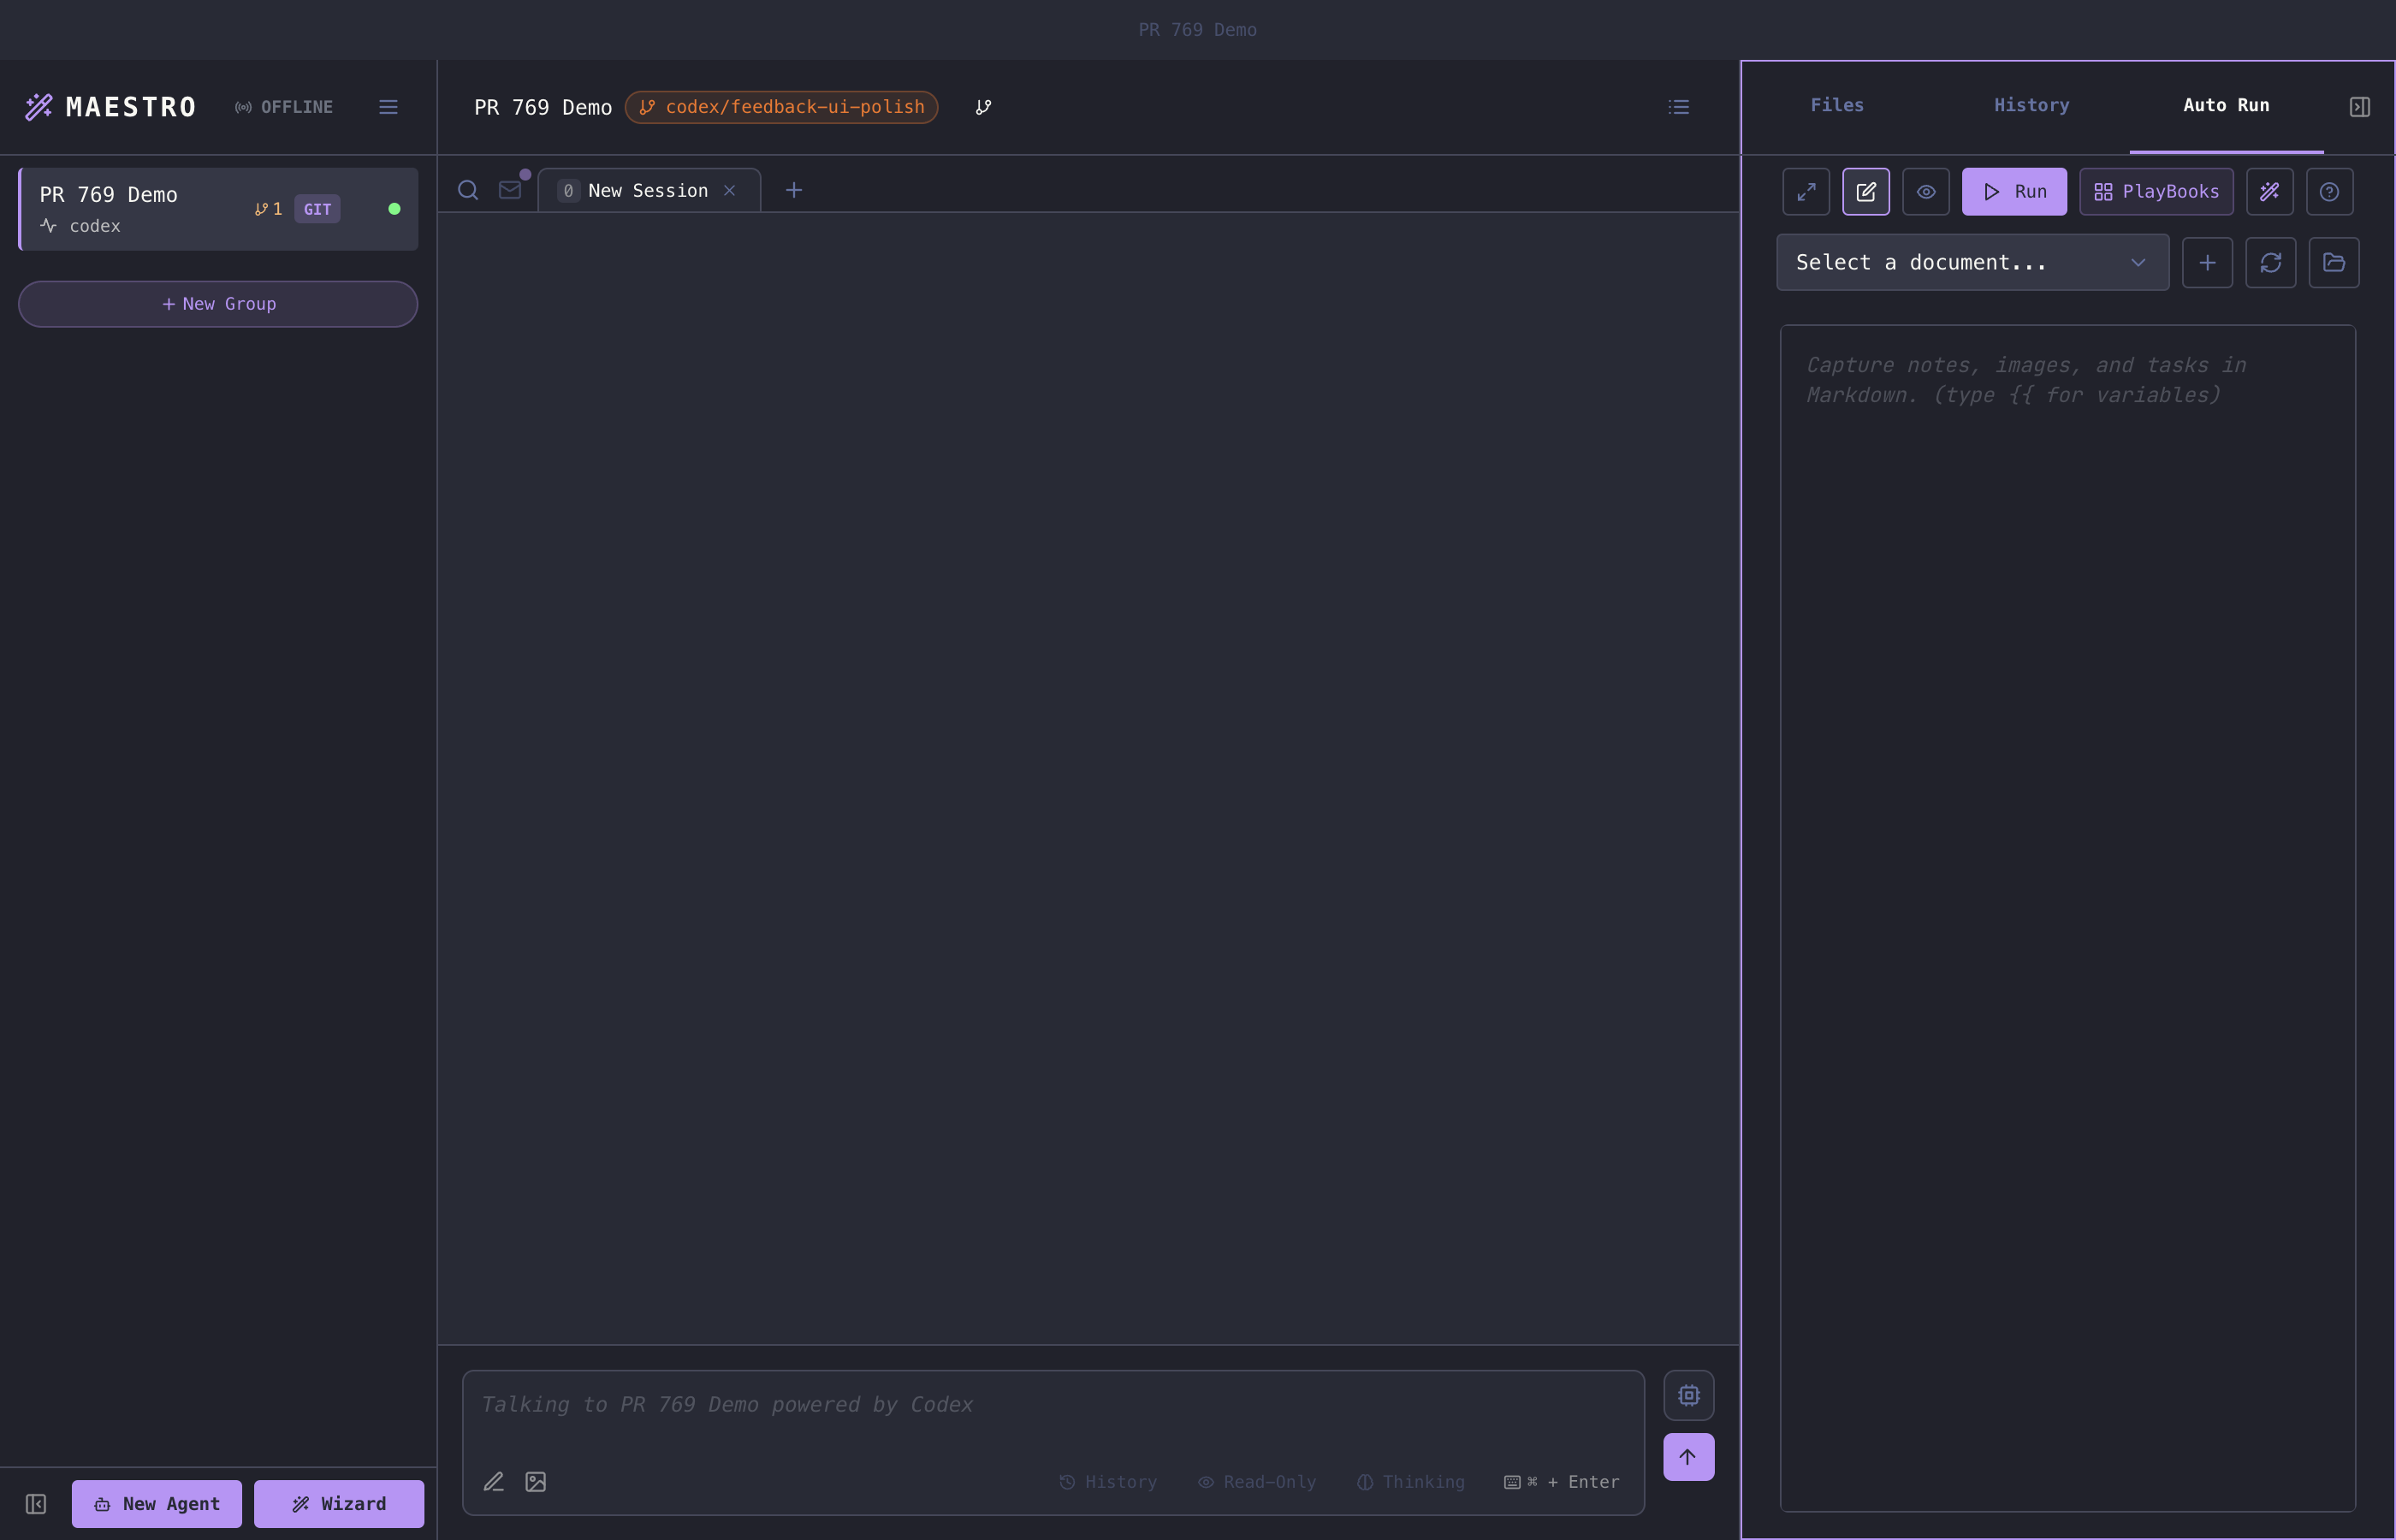Click the magic wand icon beside PlayBooks

(2269, 191)
